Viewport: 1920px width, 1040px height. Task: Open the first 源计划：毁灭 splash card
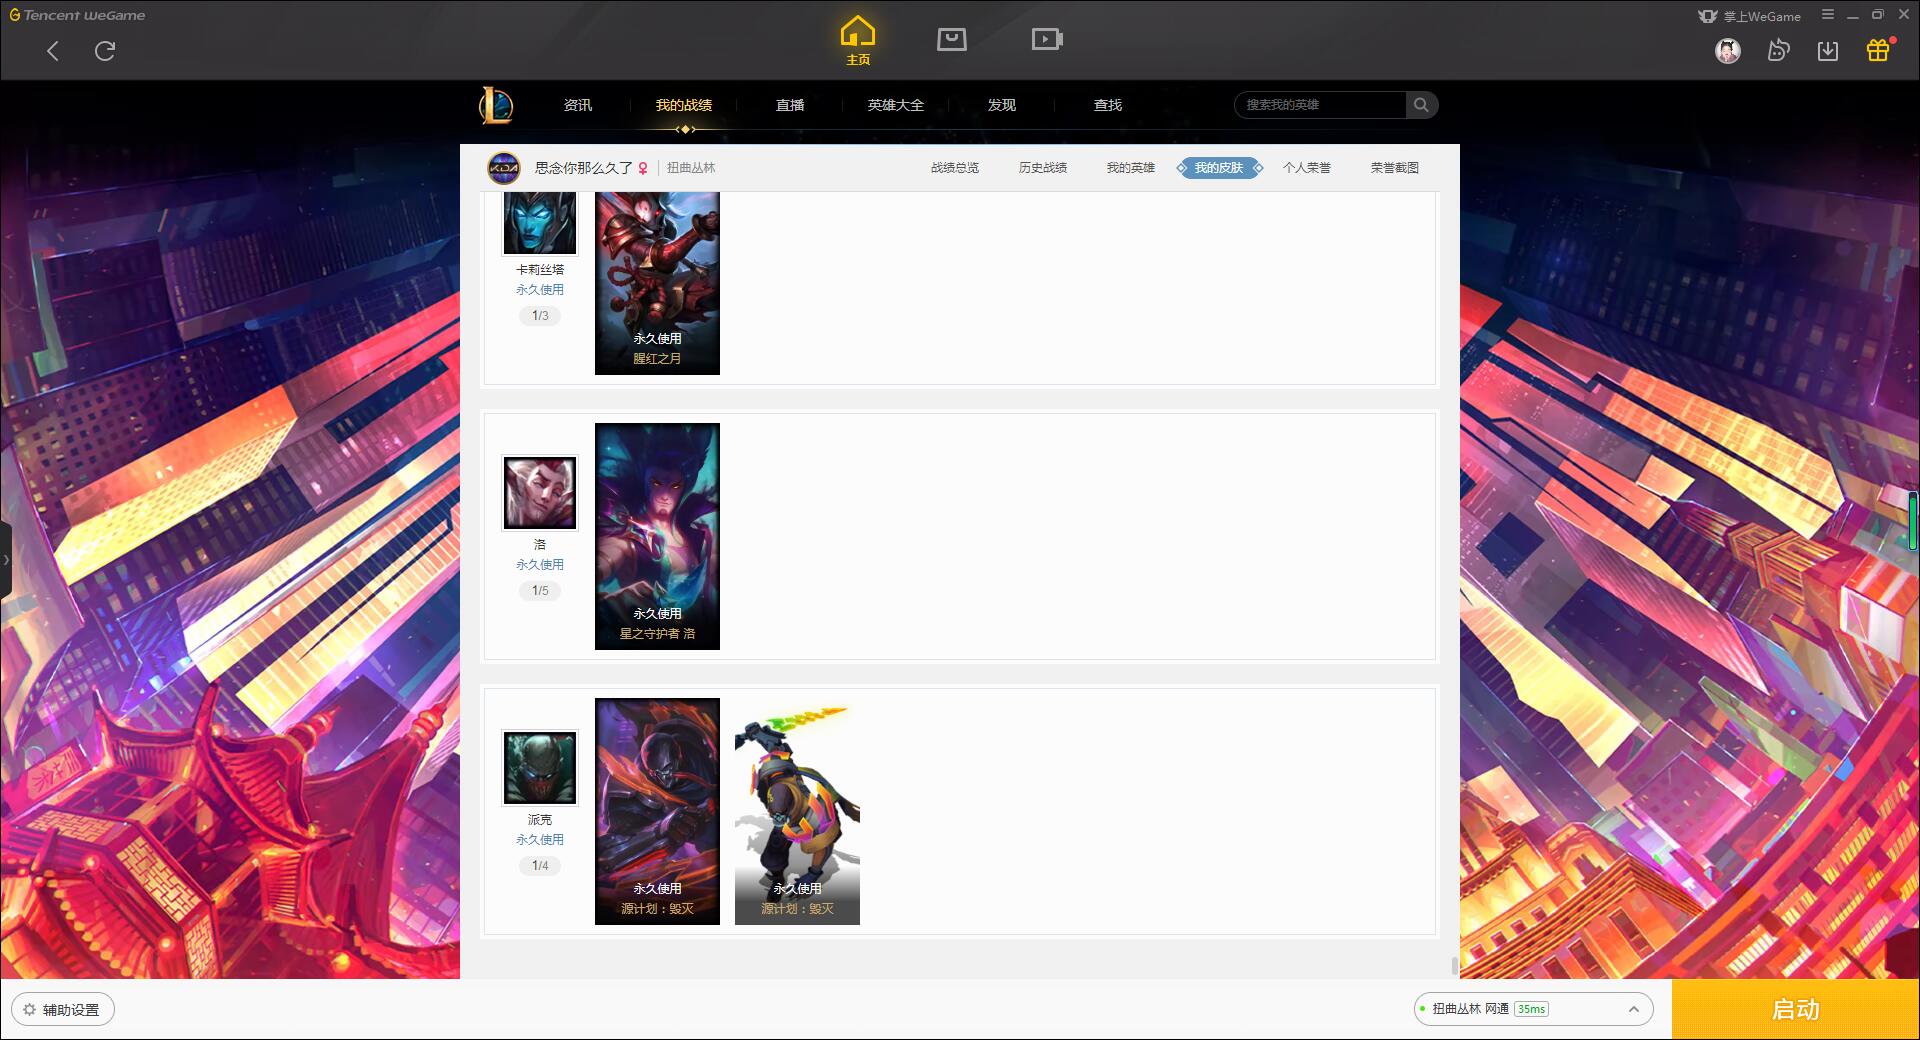click(657, 811)
